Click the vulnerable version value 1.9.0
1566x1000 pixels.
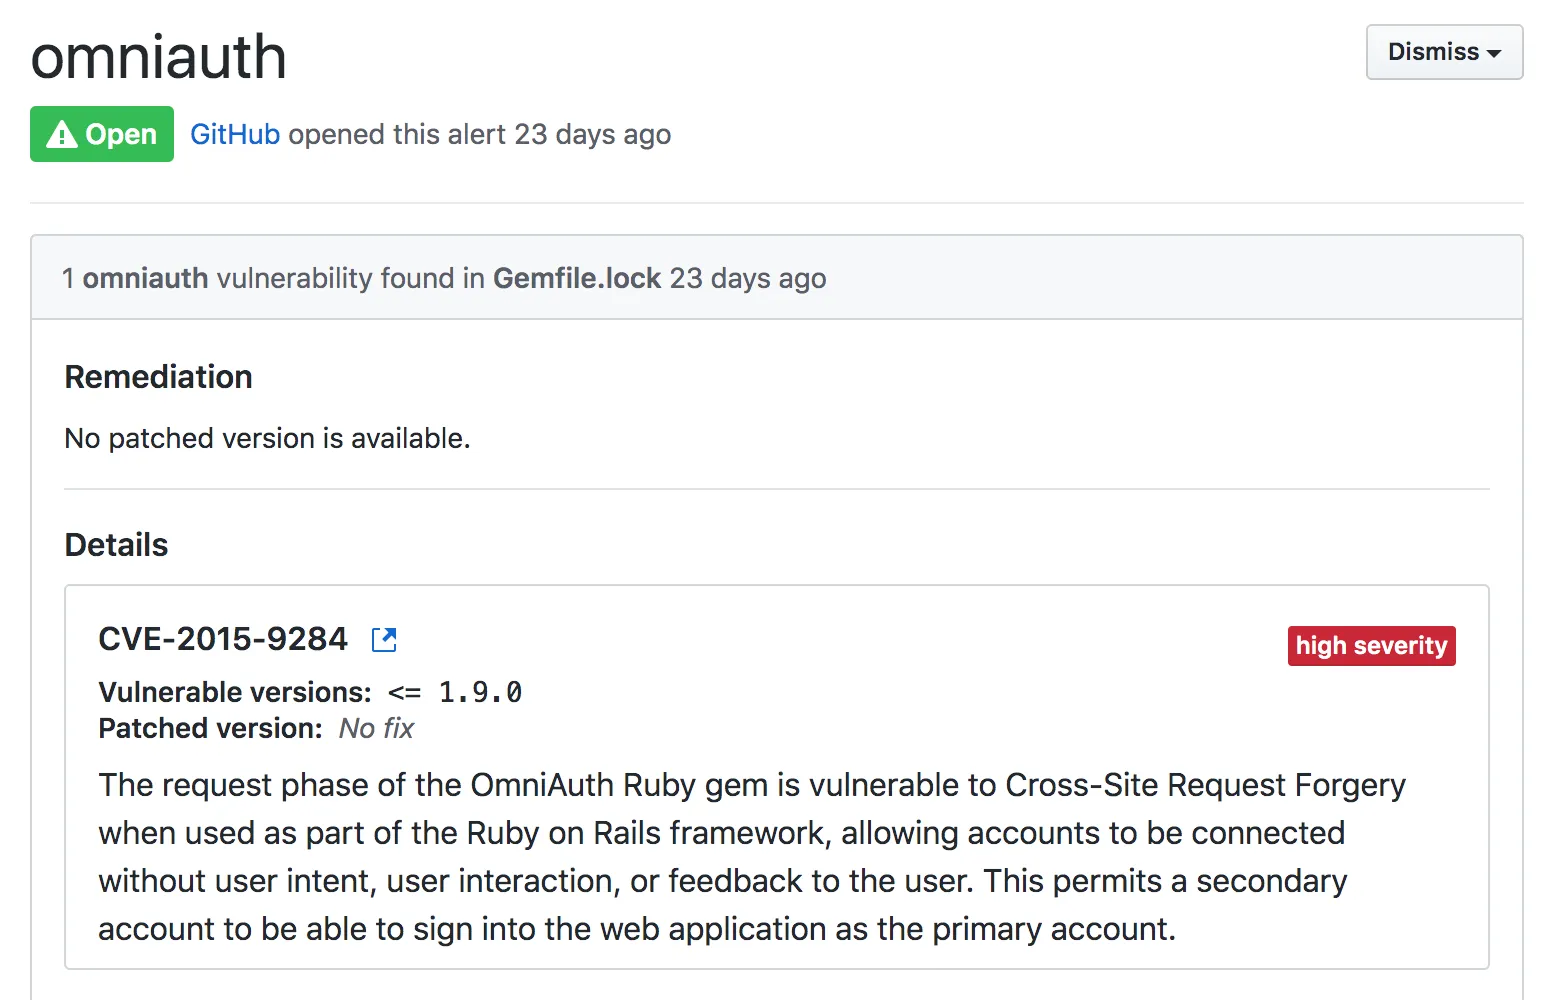click(480, 692)
